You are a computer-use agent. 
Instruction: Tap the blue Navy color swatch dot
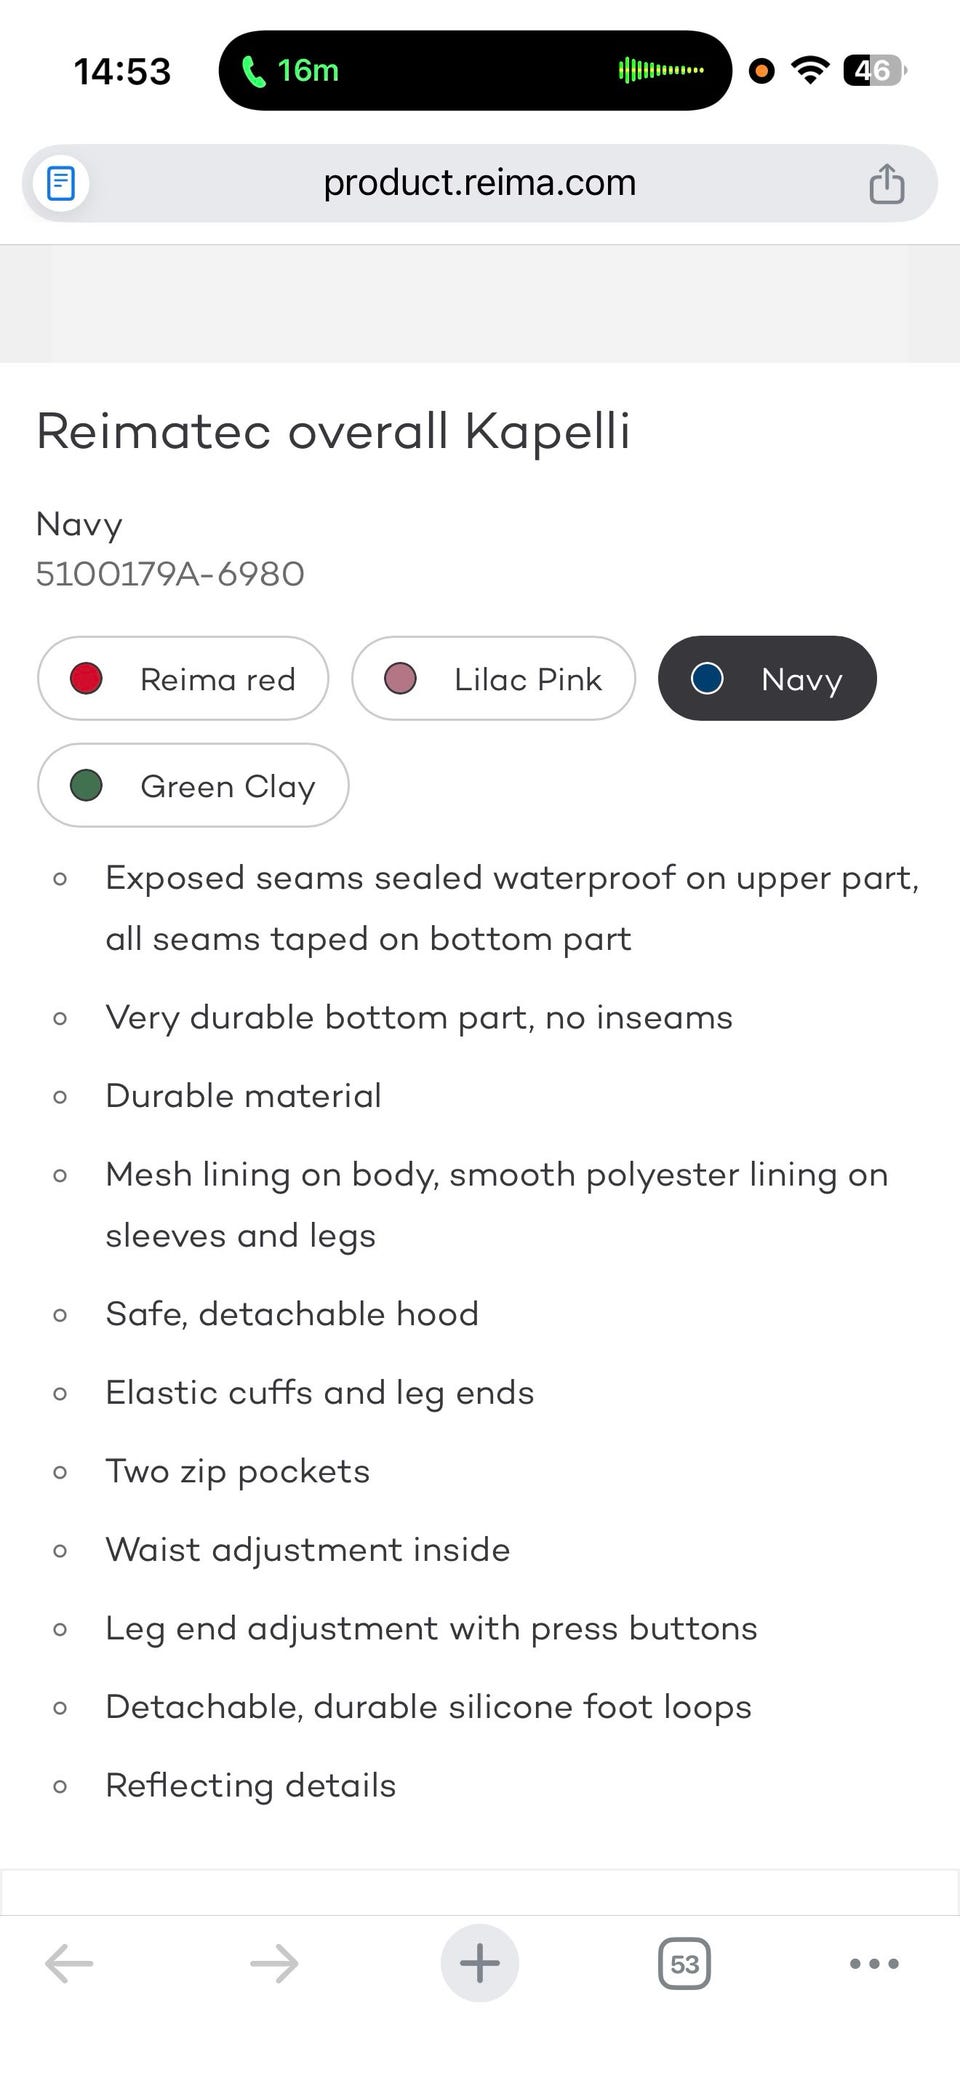[x=707, y=679]
